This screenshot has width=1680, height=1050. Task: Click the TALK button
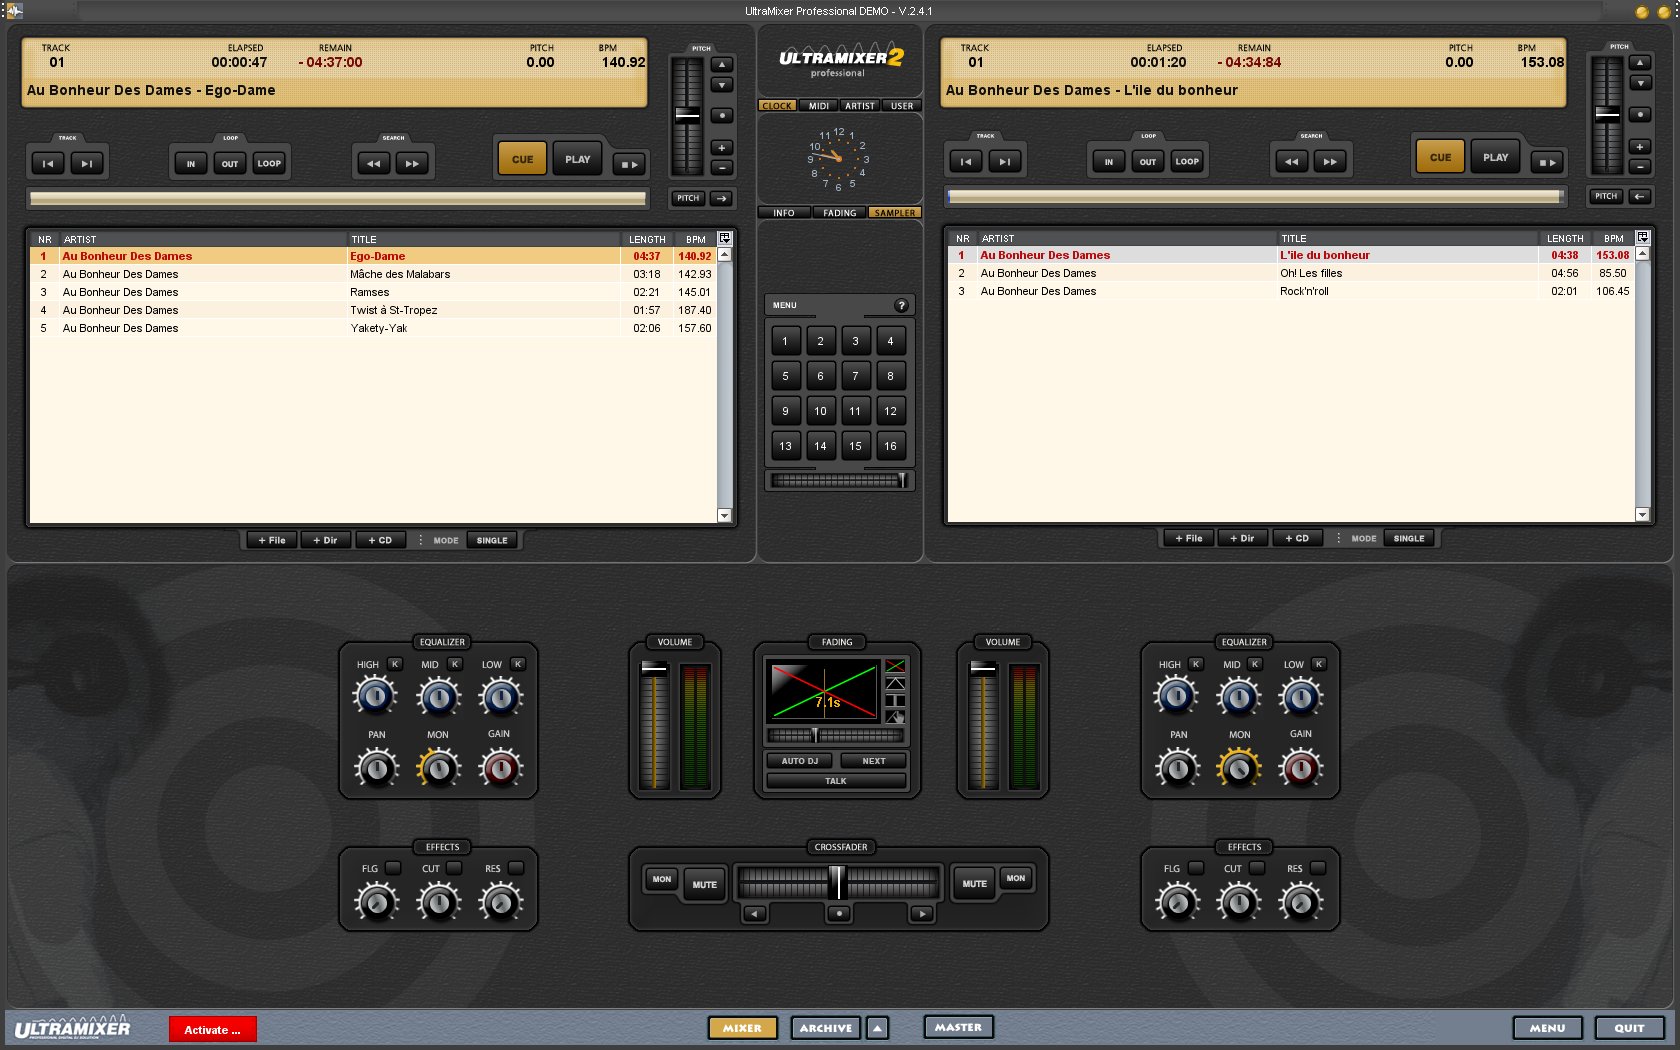point(836,781)
